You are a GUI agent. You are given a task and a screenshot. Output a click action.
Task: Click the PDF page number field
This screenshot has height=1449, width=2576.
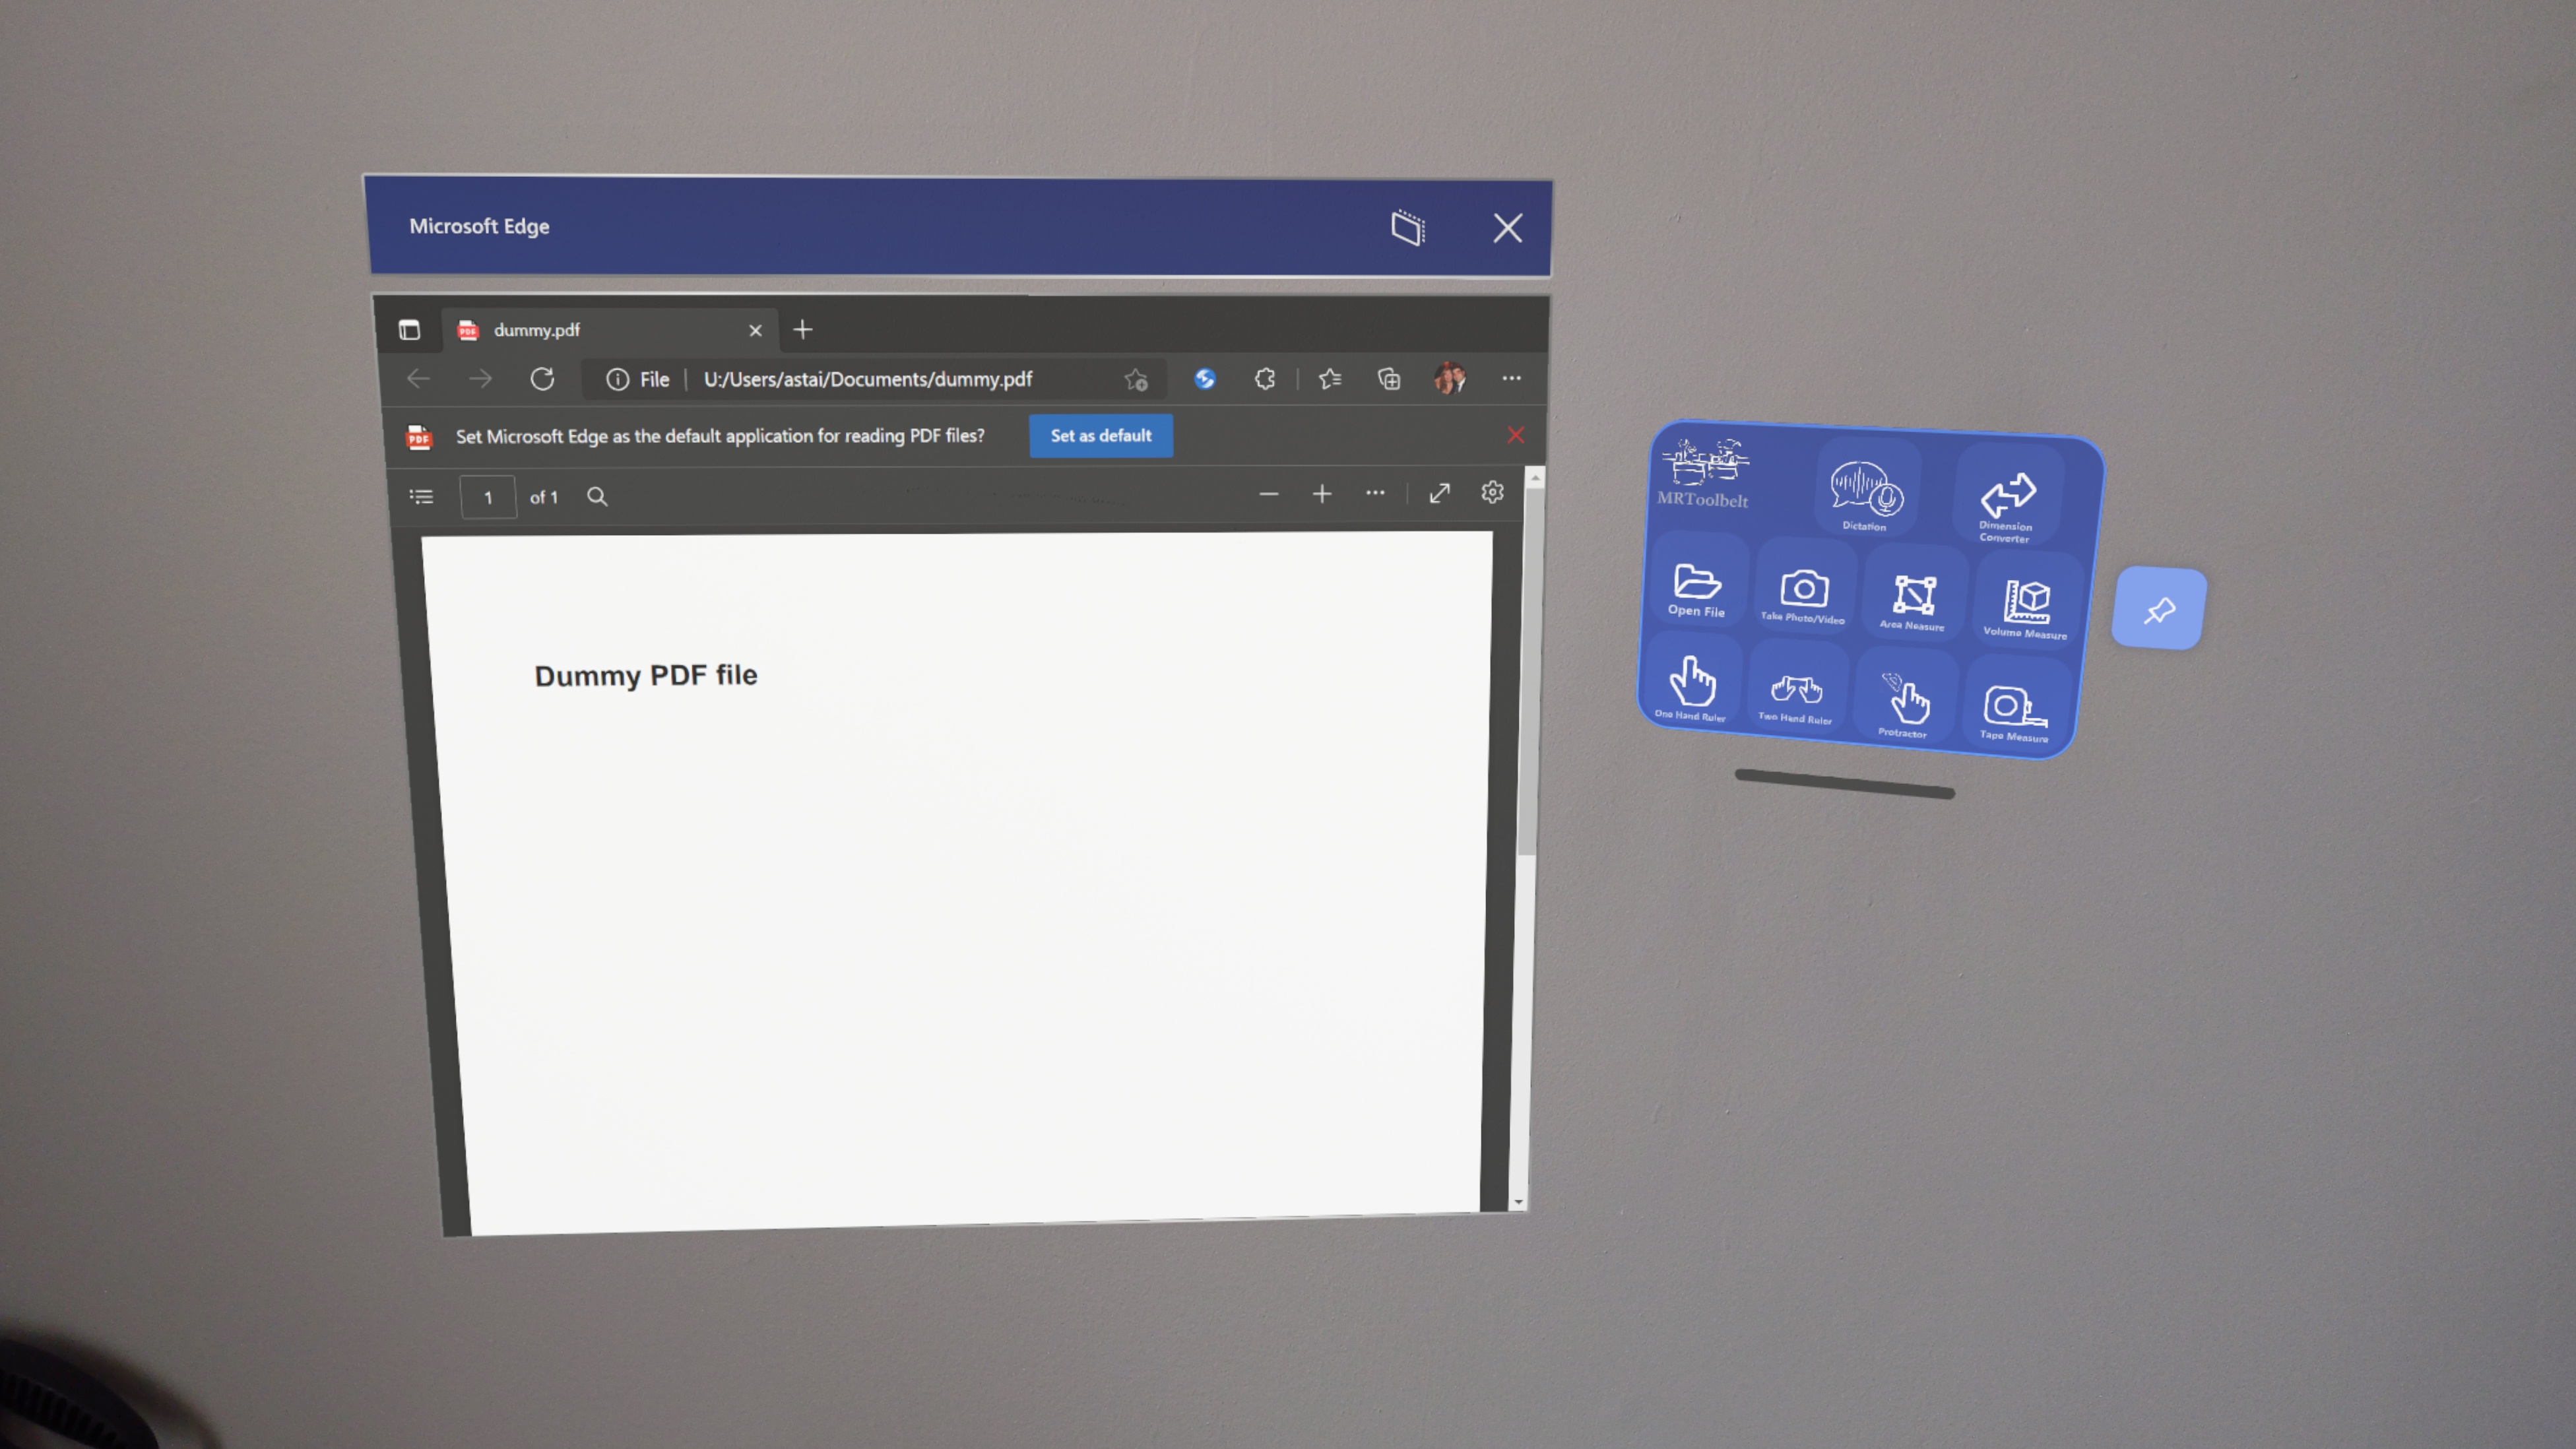pyautogui.click(x=488, y=497)
